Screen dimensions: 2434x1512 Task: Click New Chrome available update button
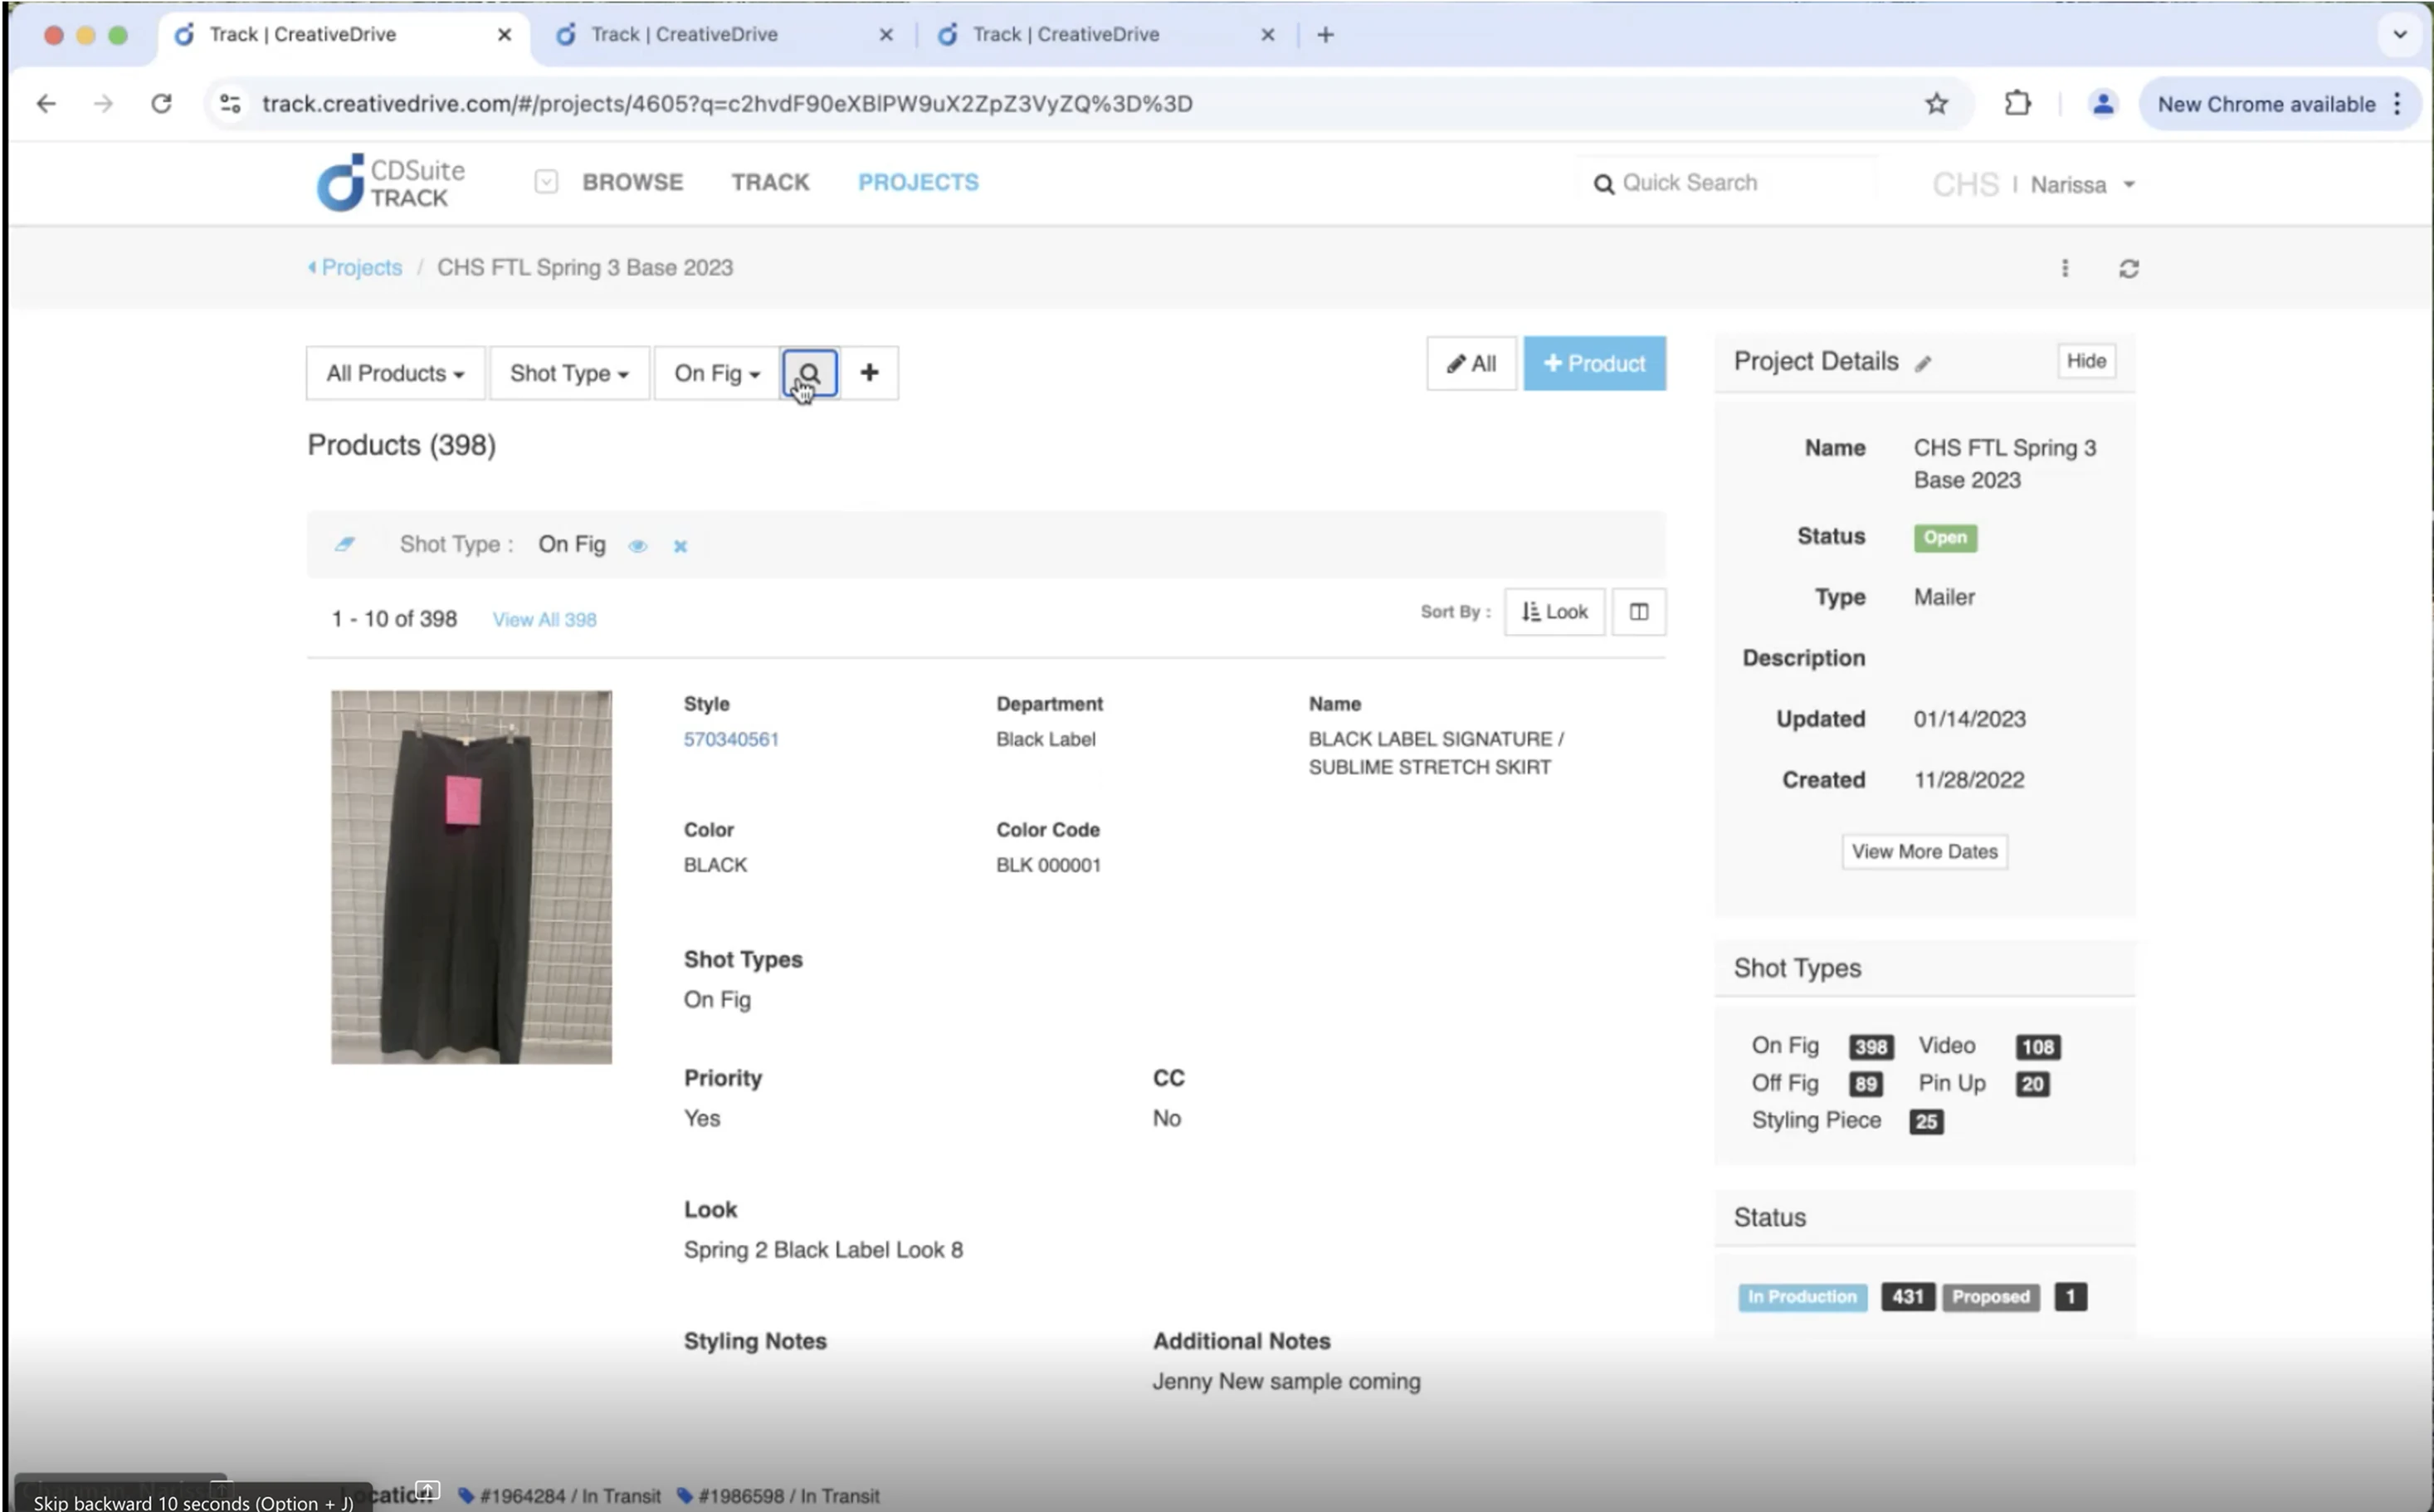click(x=2266, y=104)
